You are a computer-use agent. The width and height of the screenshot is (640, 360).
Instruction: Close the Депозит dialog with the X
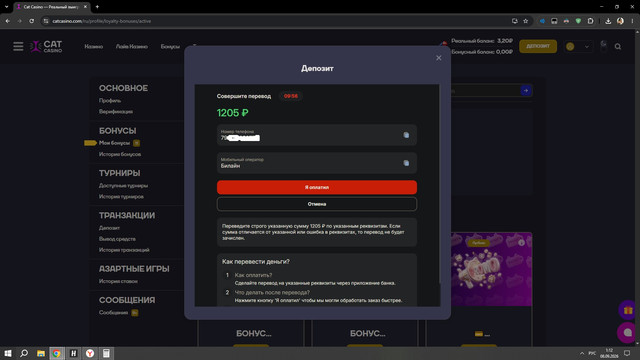pos(438,58)
